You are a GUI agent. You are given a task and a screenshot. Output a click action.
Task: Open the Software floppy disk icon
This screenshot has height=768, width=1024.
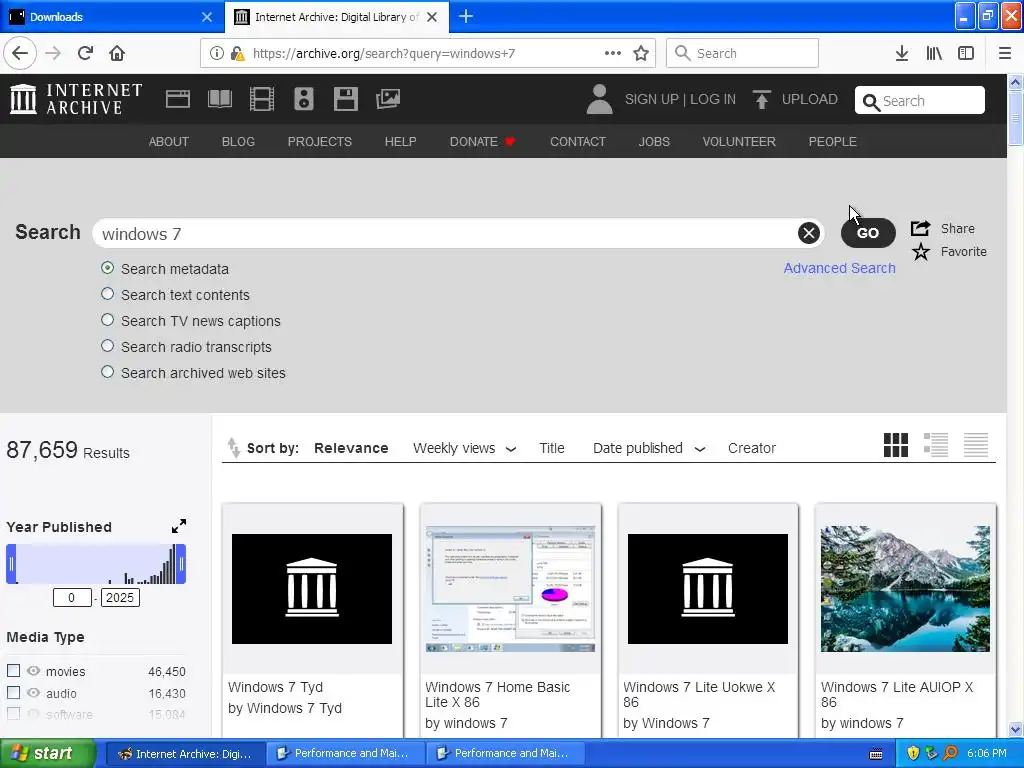coord(345,99)
